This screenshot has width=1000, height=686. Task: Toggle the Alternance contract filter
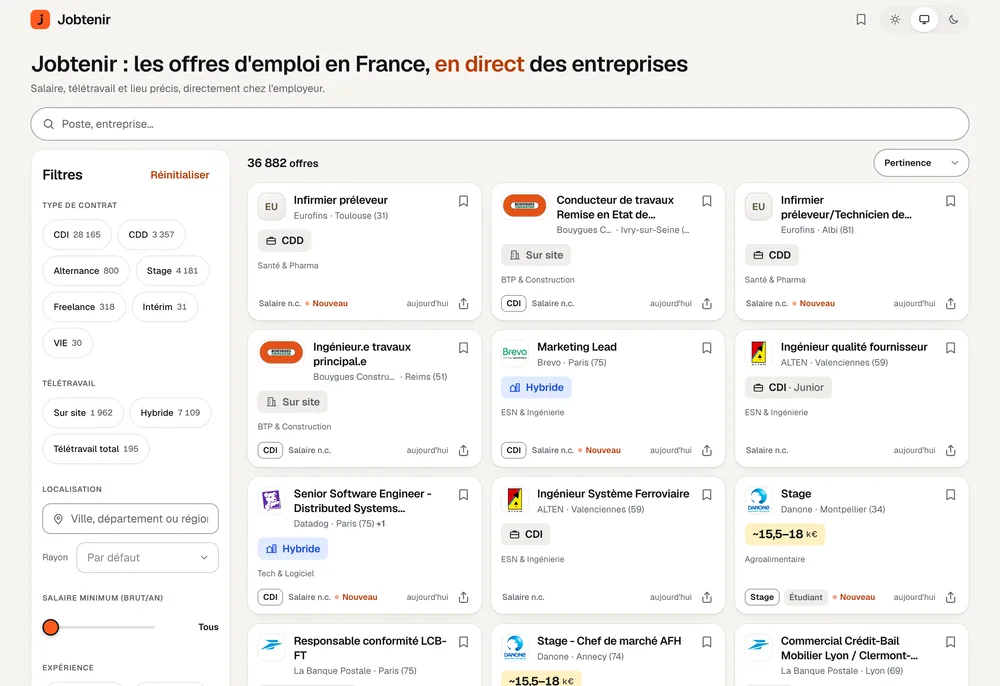pos(86,270)
